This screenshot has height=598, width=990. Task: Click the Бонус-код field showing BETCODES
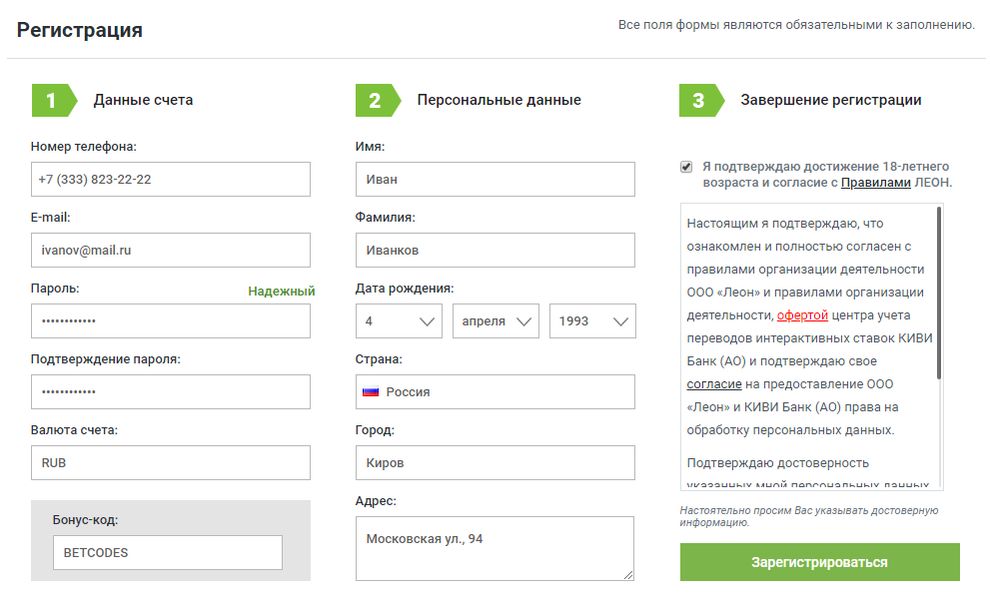(167, 552)
